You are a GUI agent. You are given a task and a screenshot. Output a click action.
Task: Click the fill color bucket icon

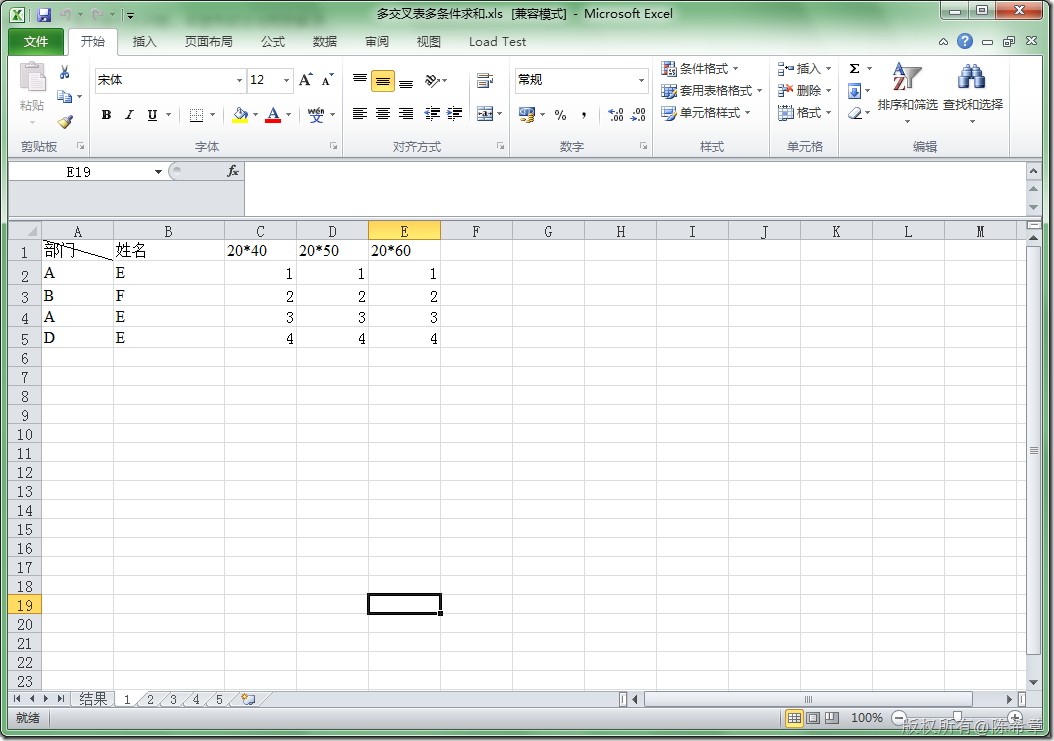click(x=240, y=115)
